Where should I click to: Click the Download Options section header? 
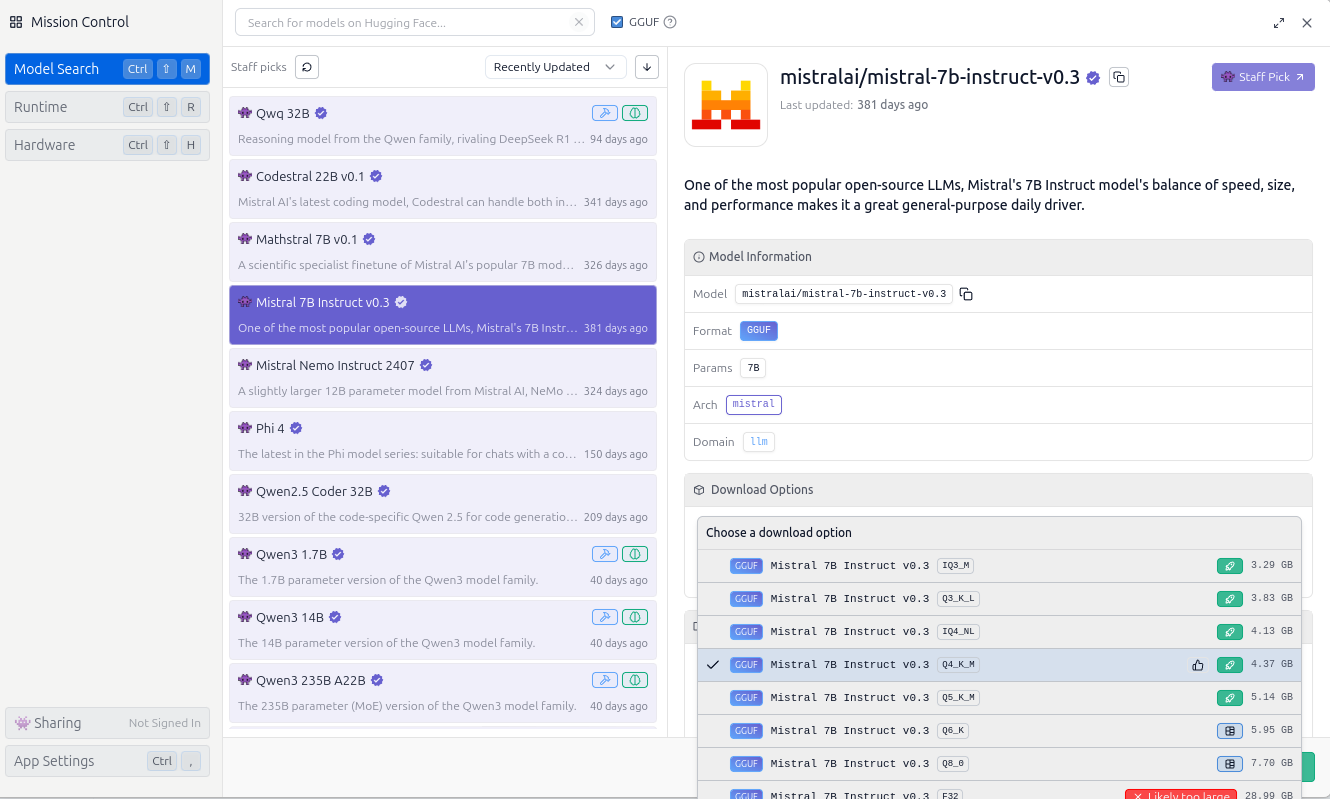pos(998,490)
